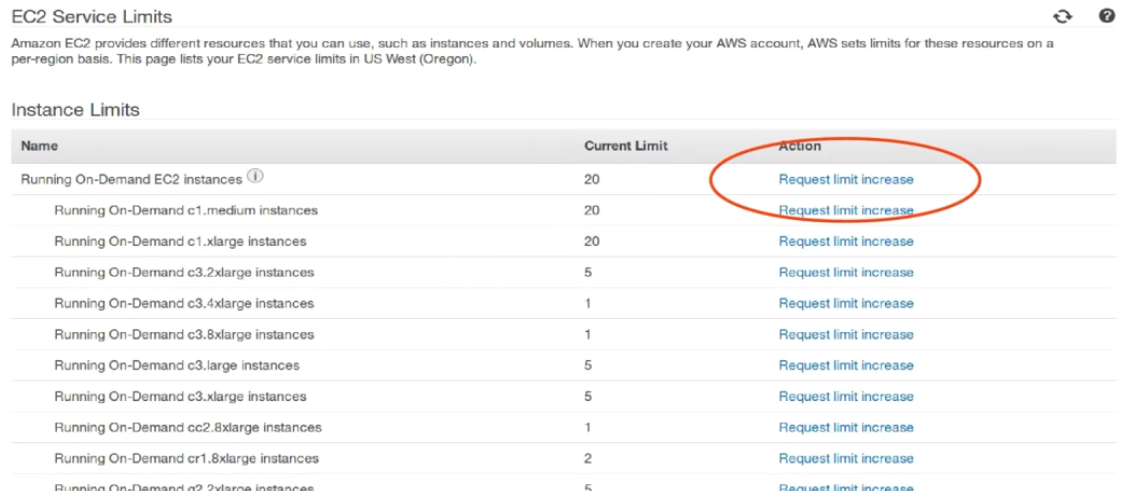Click the Action column header
1122x491 pixels.
(800, 146)
